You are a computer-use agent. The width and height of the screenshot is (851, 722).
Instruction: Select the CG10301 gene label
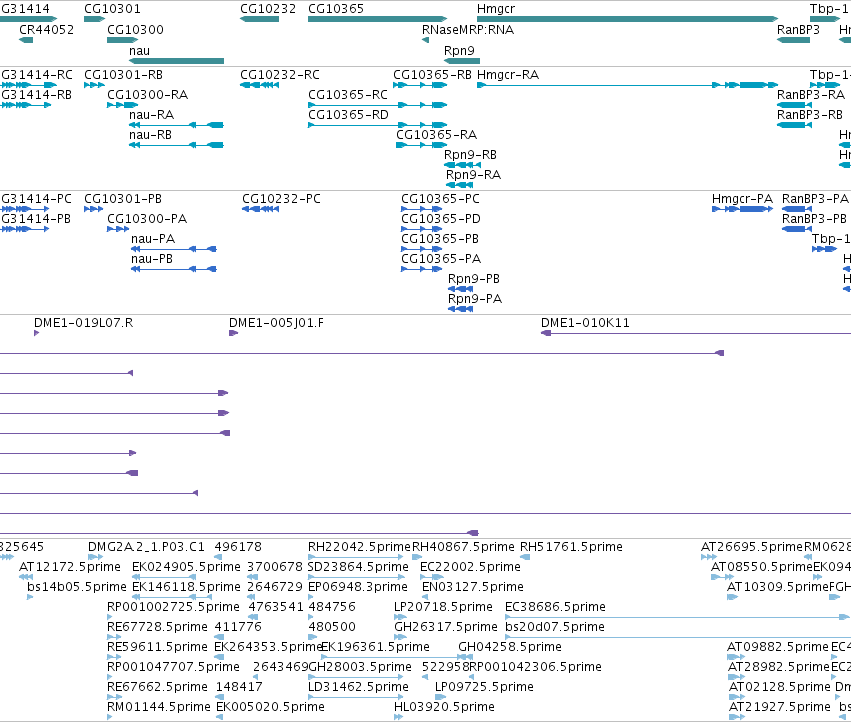pos(112,9)
